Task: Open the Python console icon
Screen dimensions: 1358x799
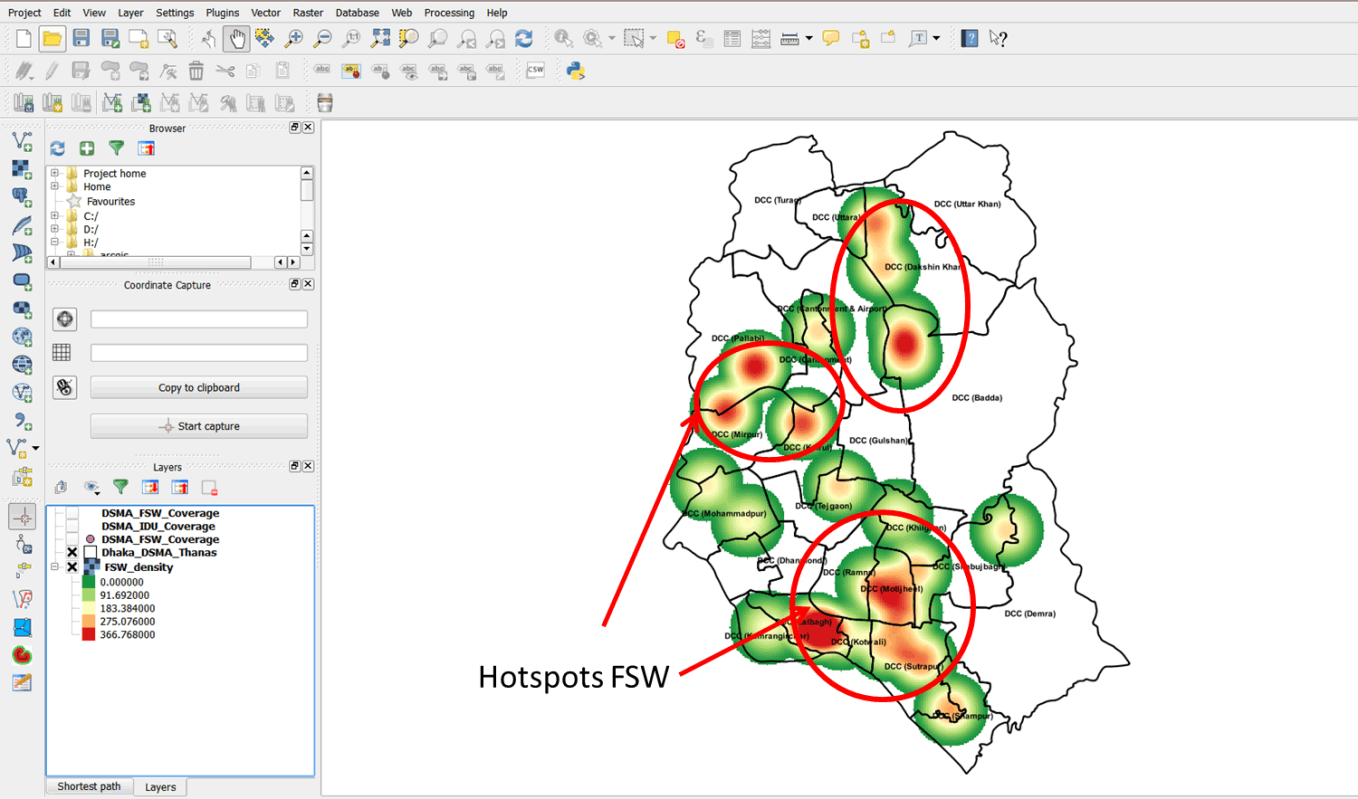Action: [575, 70]
